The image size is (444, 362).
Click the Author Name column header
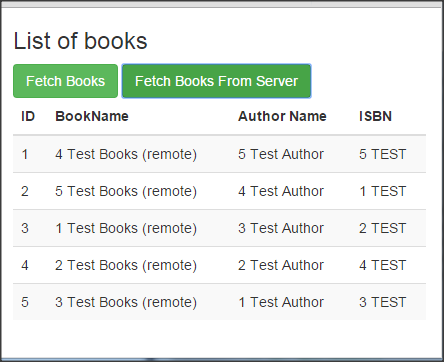[x=282, y=116]
